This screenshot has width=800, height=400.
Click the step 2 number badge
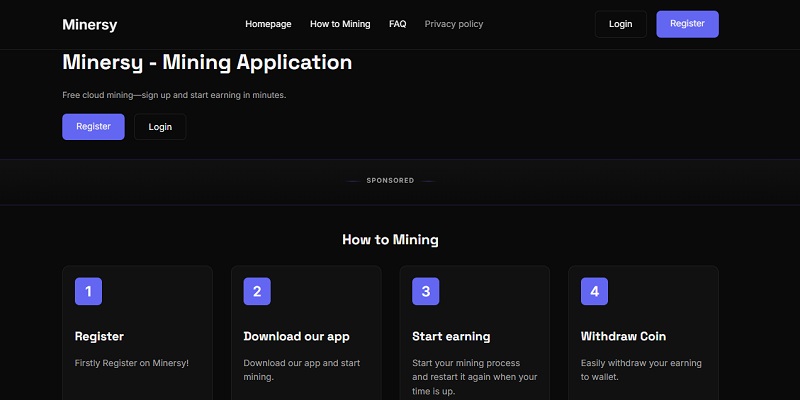(x=257, y=291)
